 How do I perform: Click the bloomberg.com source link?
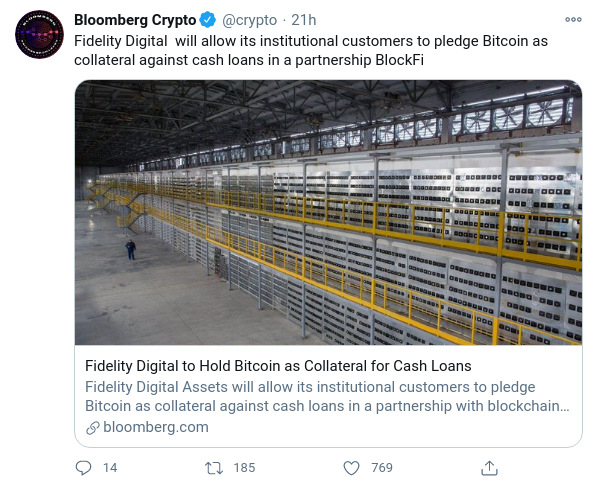pos(156,427)
